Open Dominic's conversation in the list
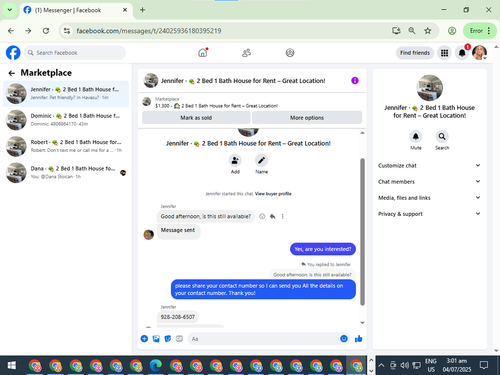The image size is (500, 375). (x=66, y=120)
